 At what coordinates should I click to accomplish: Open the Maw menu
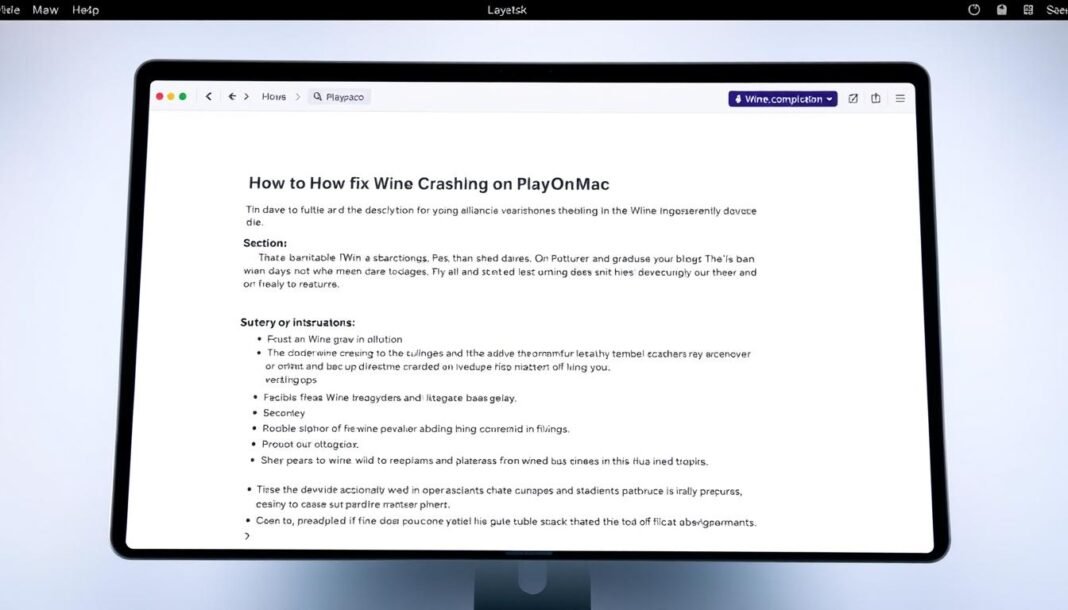(x=46, y=10)
